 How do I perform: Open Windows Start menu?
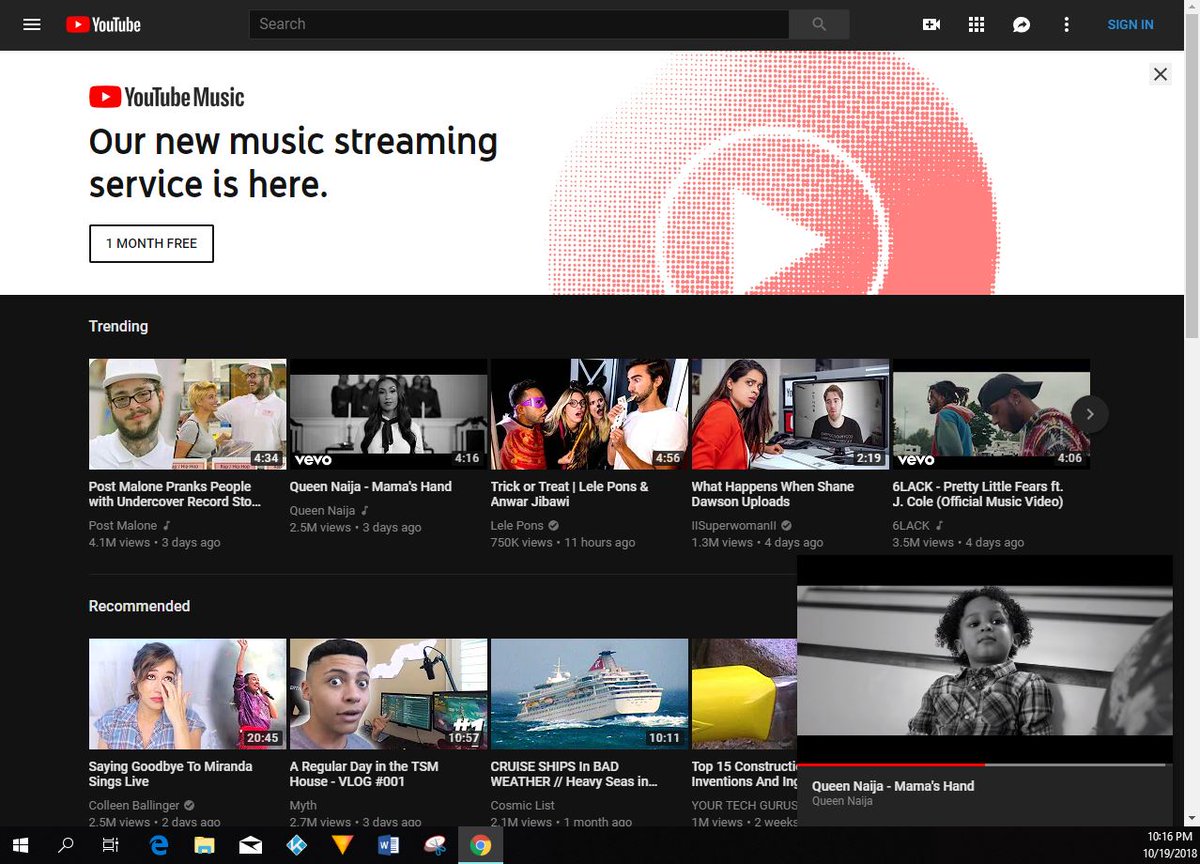tap(20, 845)
